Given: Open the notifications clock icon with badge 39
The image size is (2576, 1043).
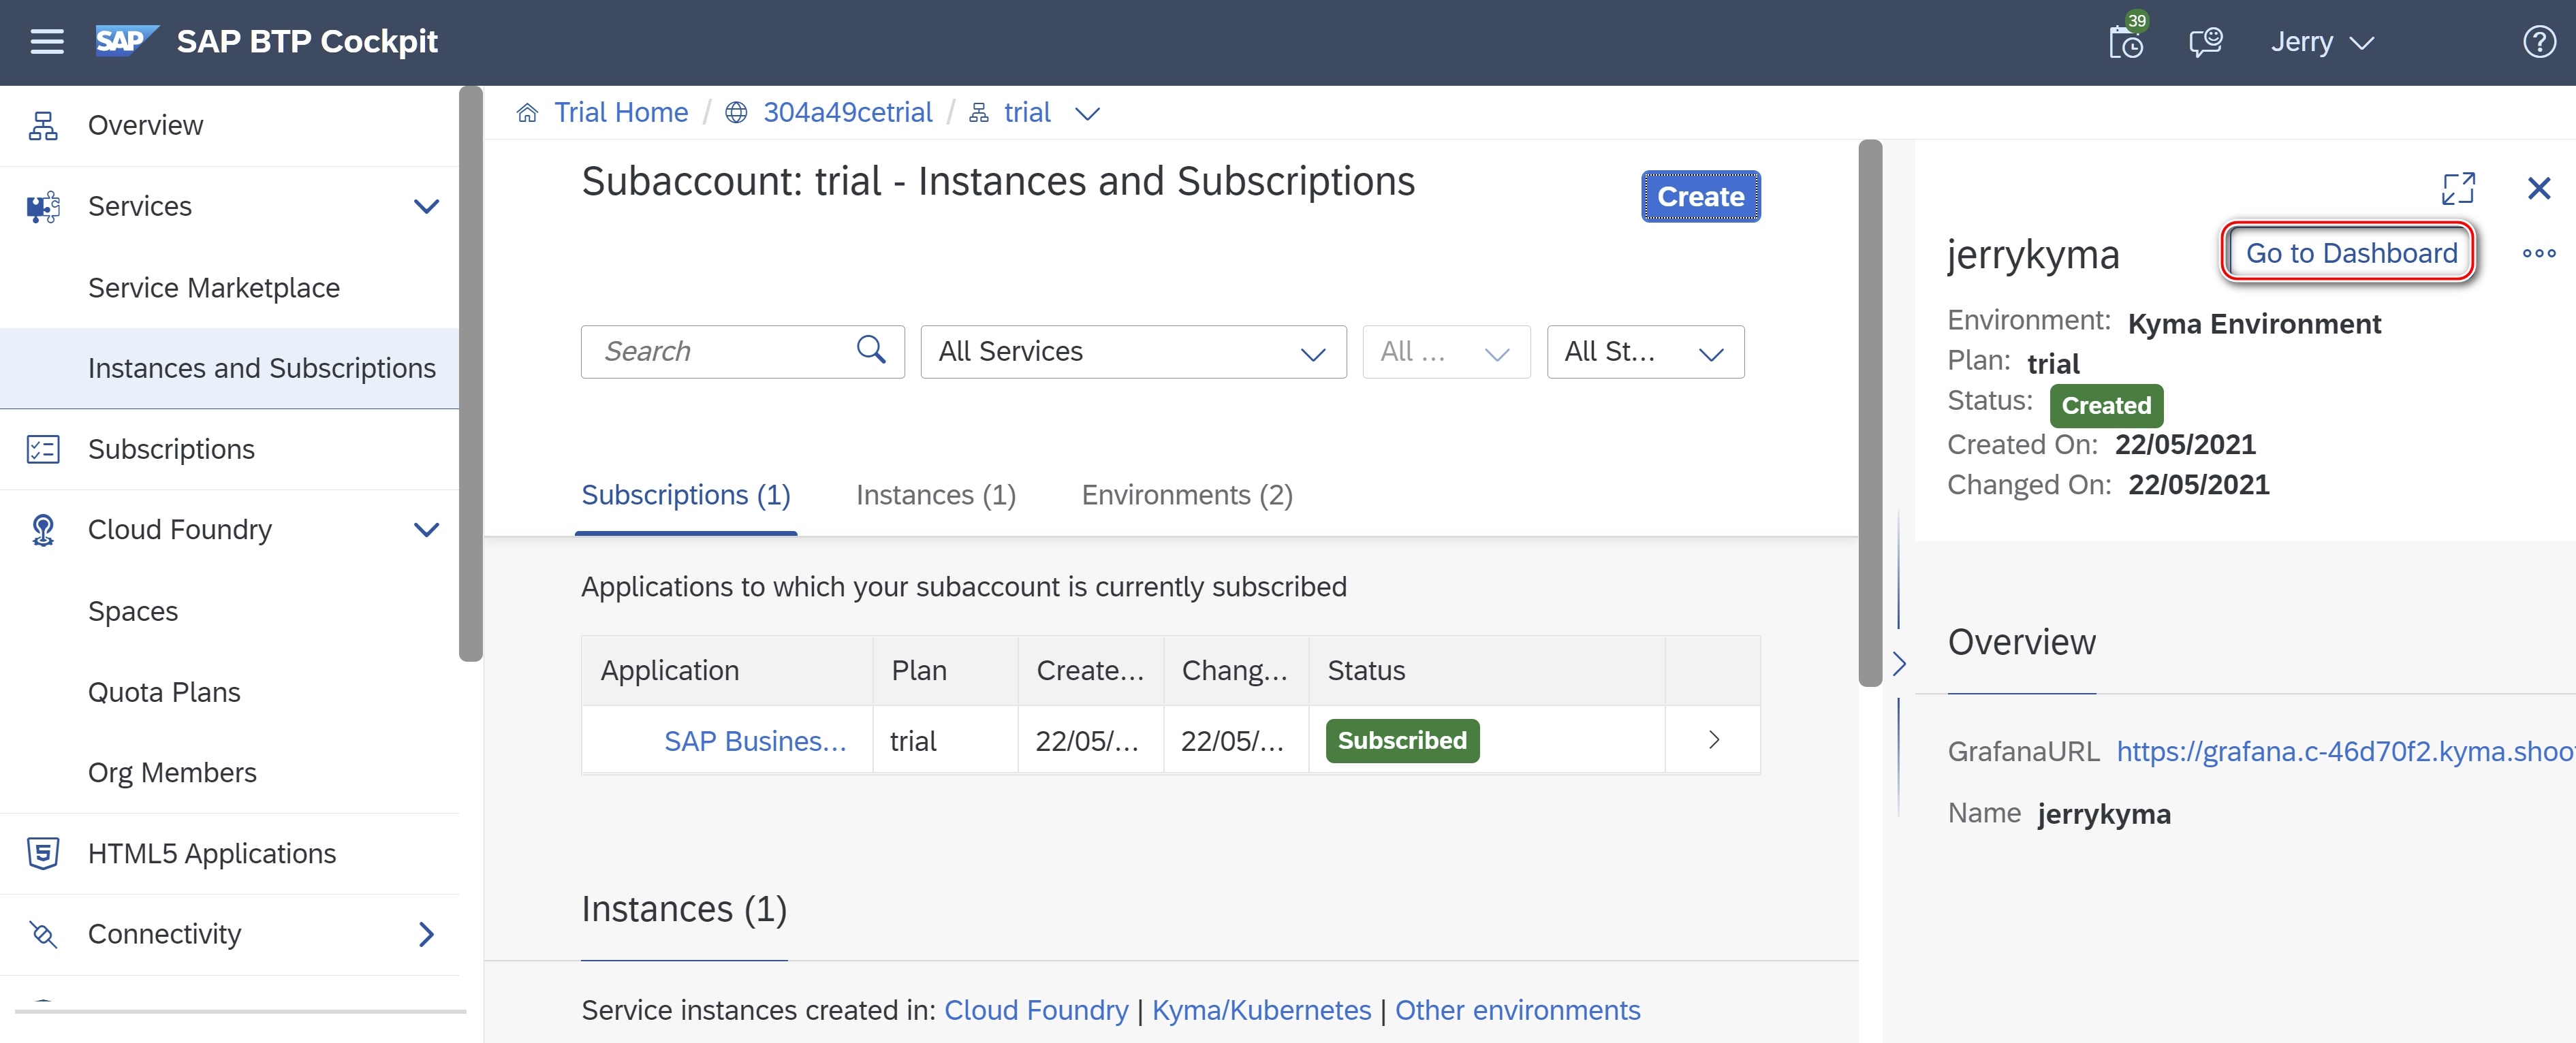Looking at the screenshot, I should pos(2126,40).
